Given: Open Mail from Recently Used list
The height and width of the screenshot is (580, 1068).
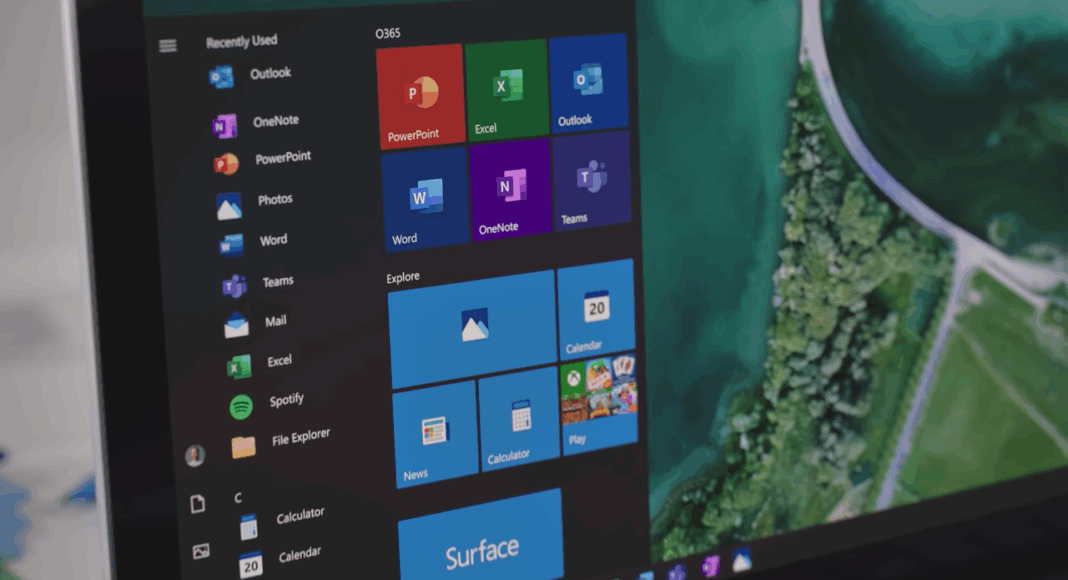Looking at the screenshot, I should 256,323.
